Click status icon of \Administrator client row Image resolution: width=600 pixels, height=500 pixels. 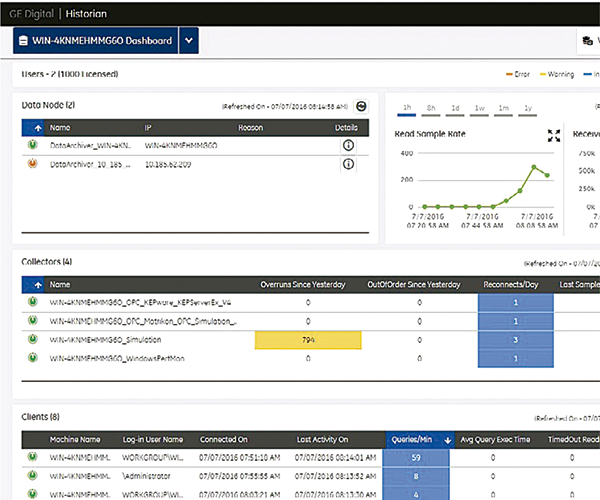click(33, 475)
